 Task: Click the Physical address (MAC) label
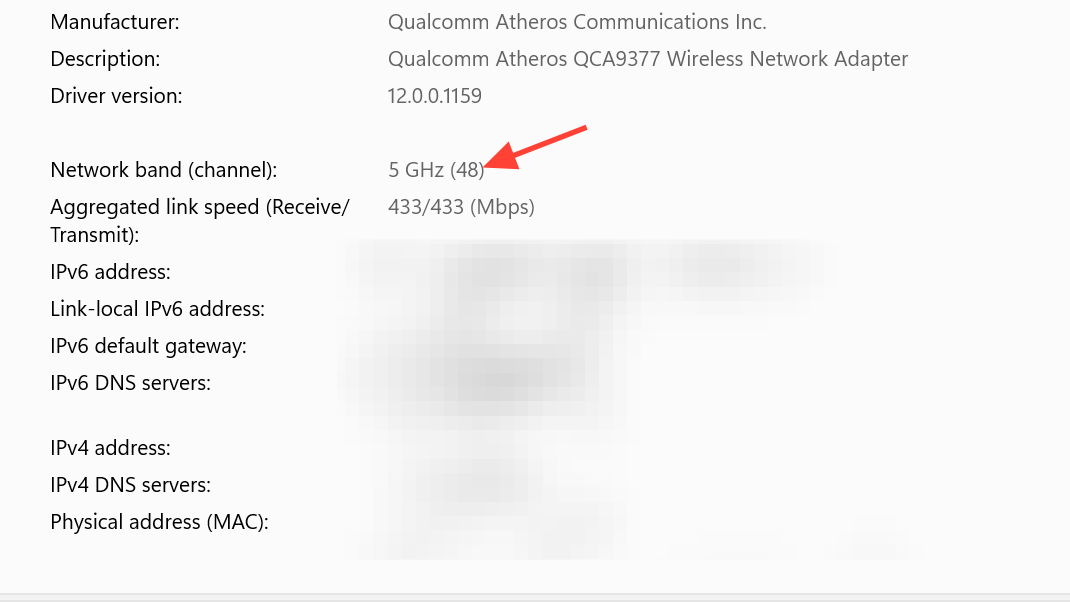(x=159, y=522)
